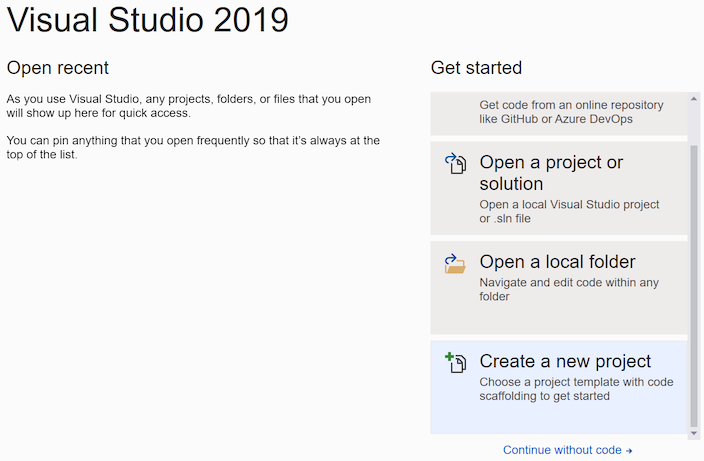The image size is (704, 461).
Task: Click the Open a project or solution icon
Action: (x=456, y=164)
